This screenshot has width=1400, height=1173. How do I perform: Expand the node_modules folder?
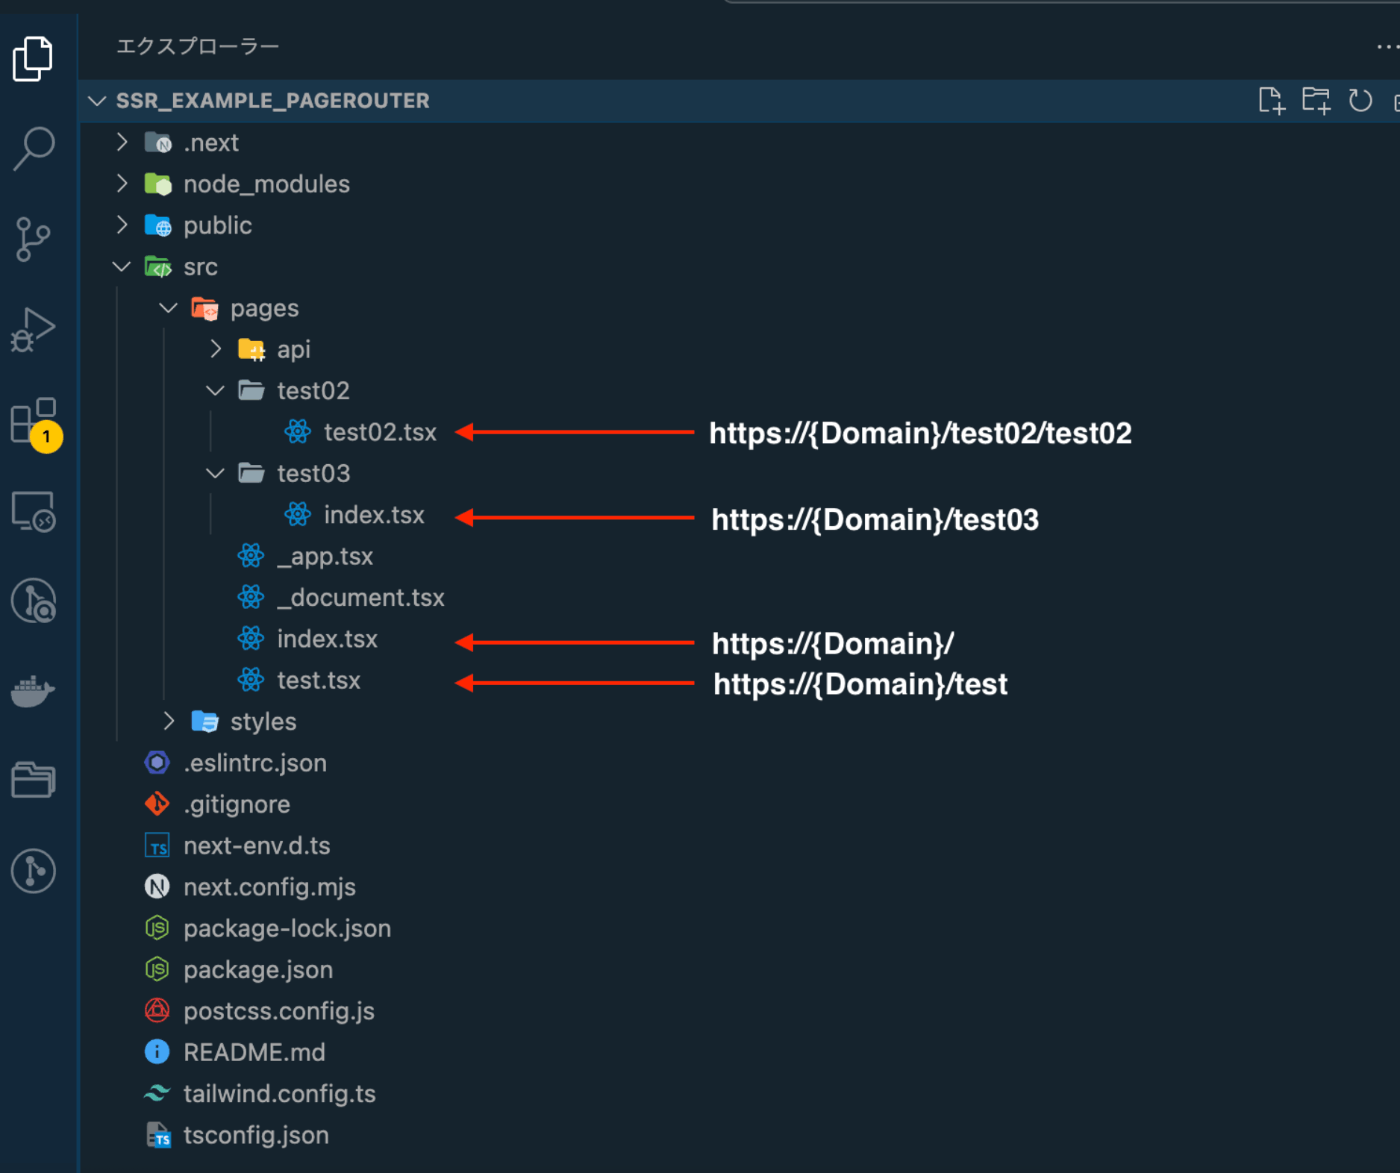click(x=121, y=183)
